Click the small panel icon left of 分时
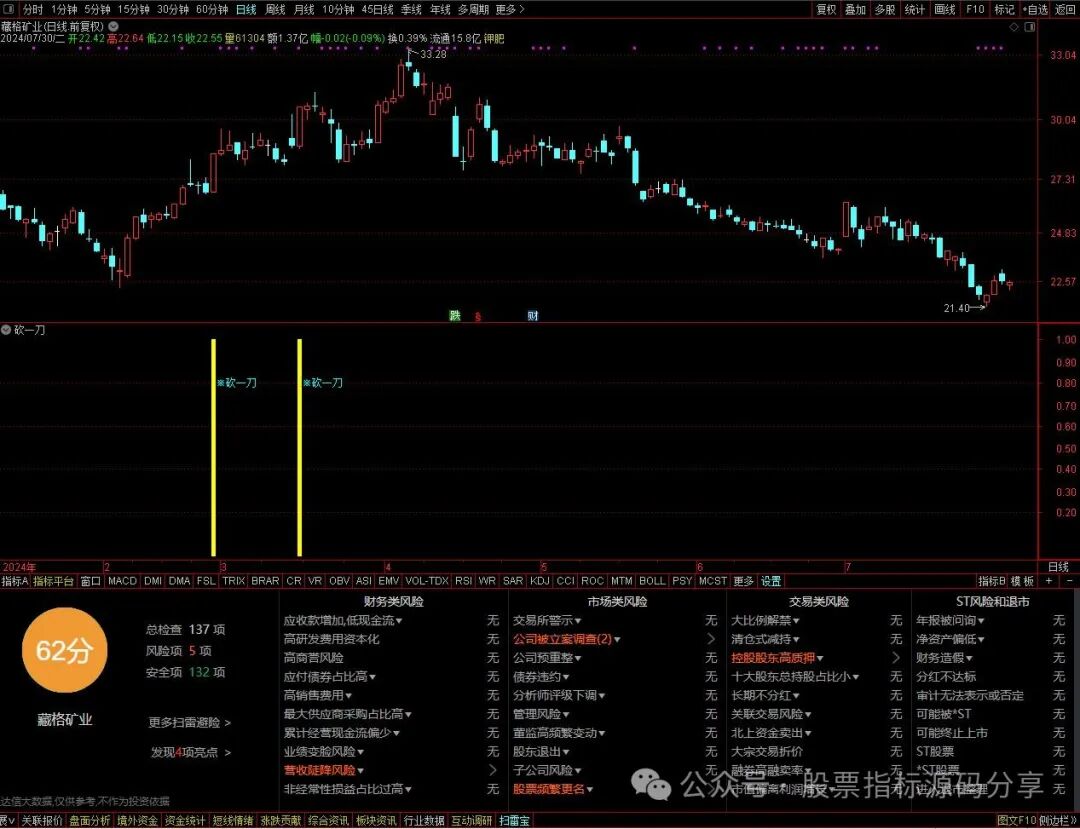1080x829 pixels. pyautogui.click(x=10, y=10)
